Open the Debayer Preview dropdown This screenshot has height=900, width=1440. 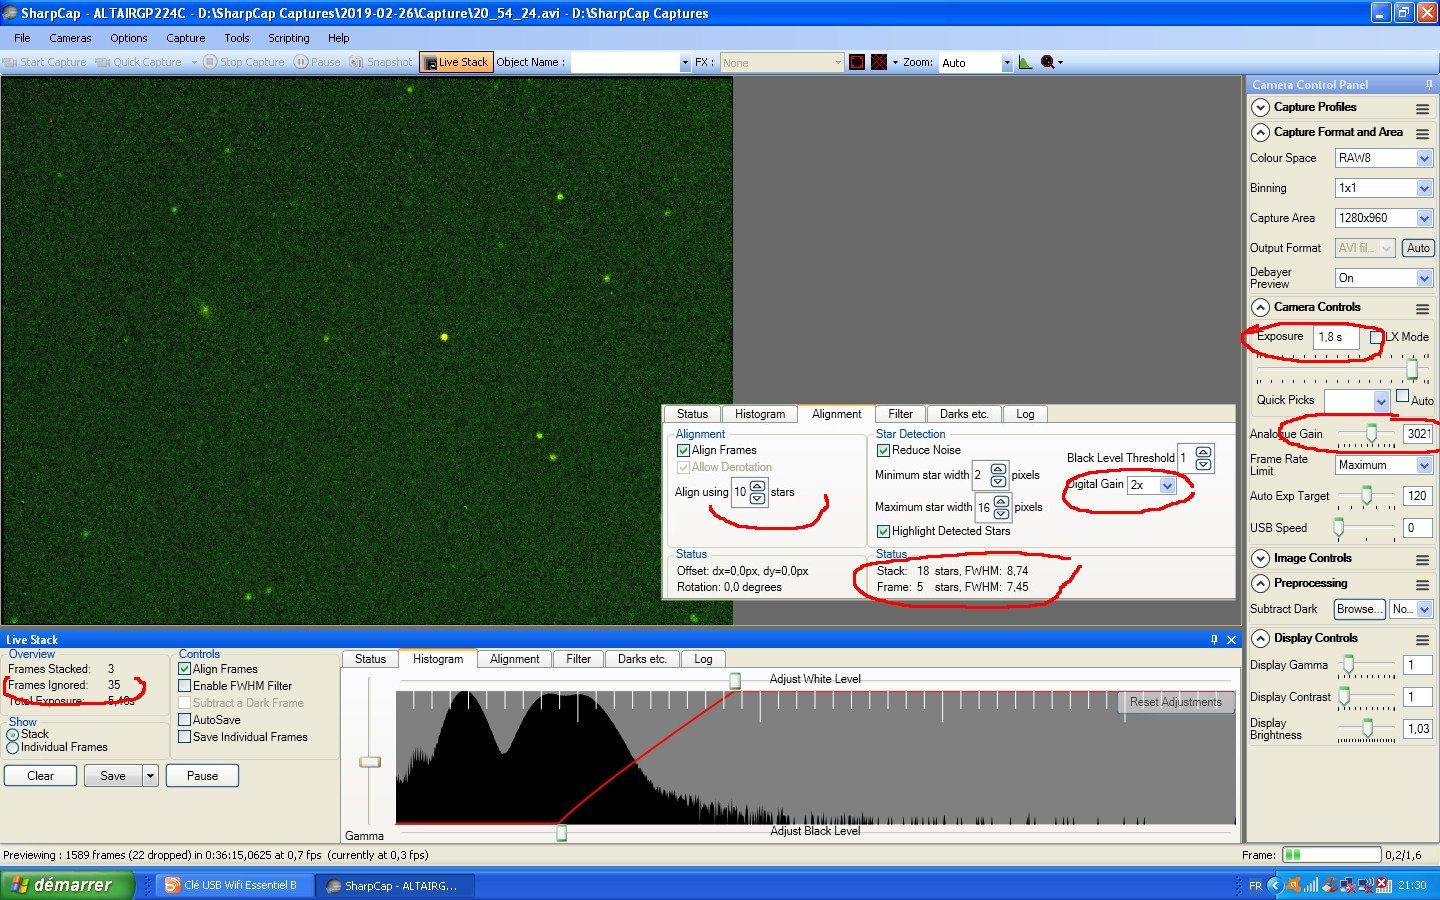(1424, 278)
